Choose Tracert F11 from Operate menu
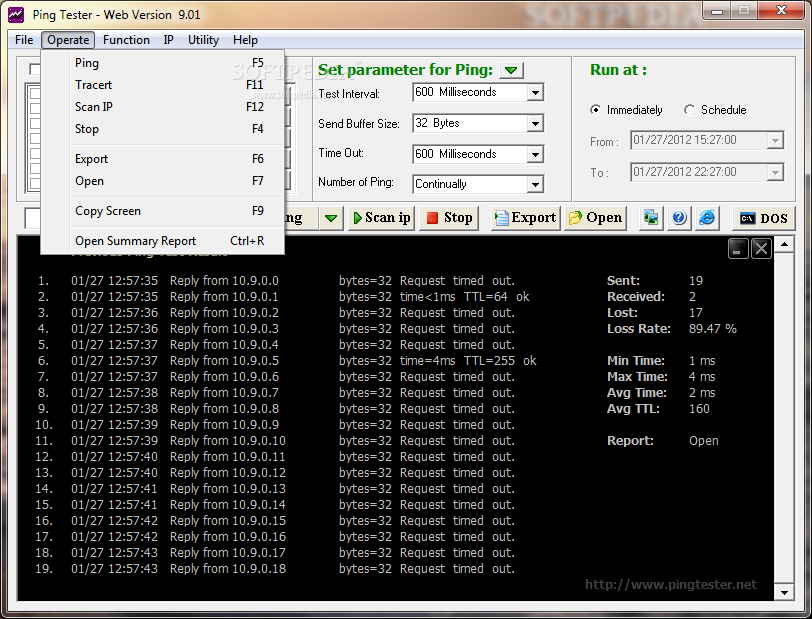Screen dimensions: 812x619 pyautogui.click(x=163, y=85)
